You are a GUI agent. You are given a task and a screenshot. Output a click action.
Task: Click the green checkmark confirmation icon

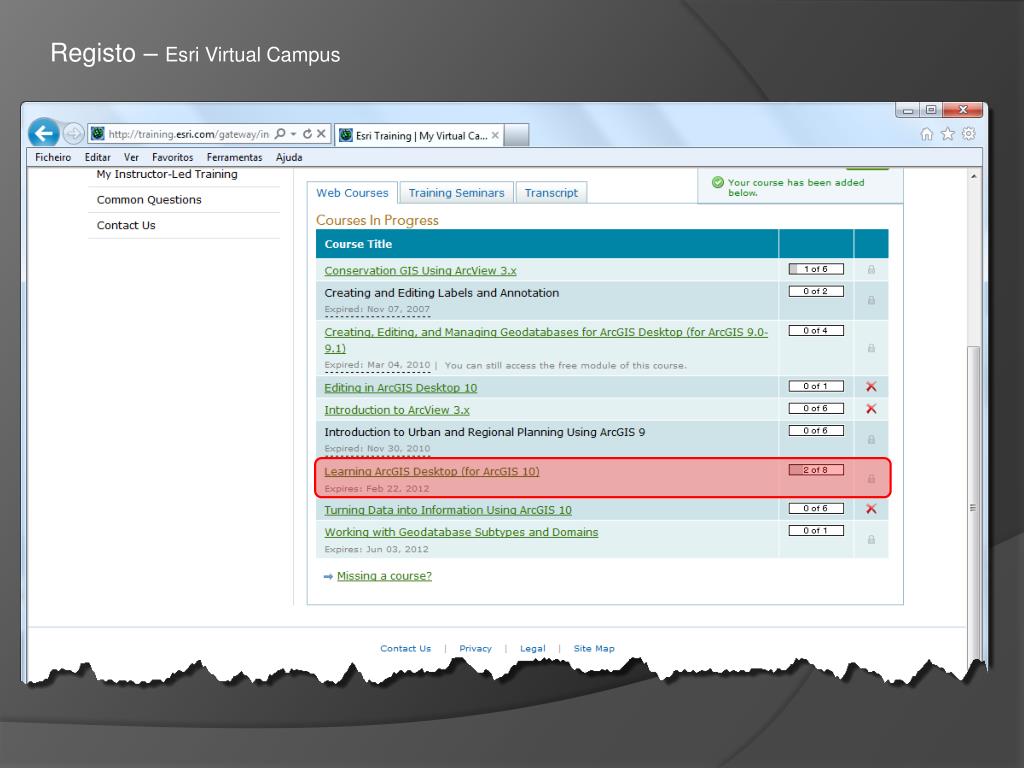(718, 183)
